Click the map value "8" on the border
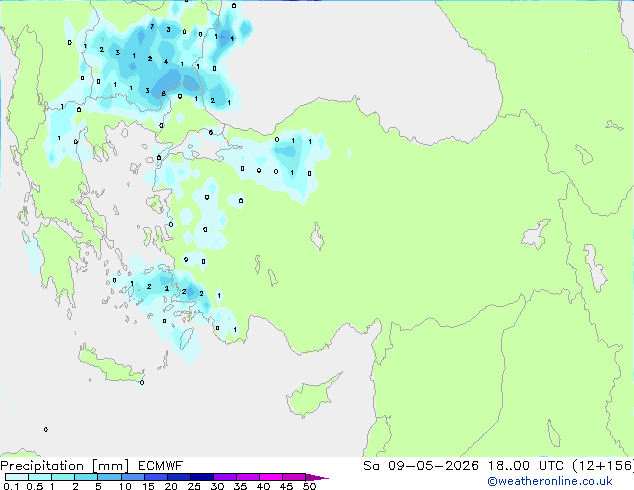This screenshot has width=634, height=490. coord(163,94)
